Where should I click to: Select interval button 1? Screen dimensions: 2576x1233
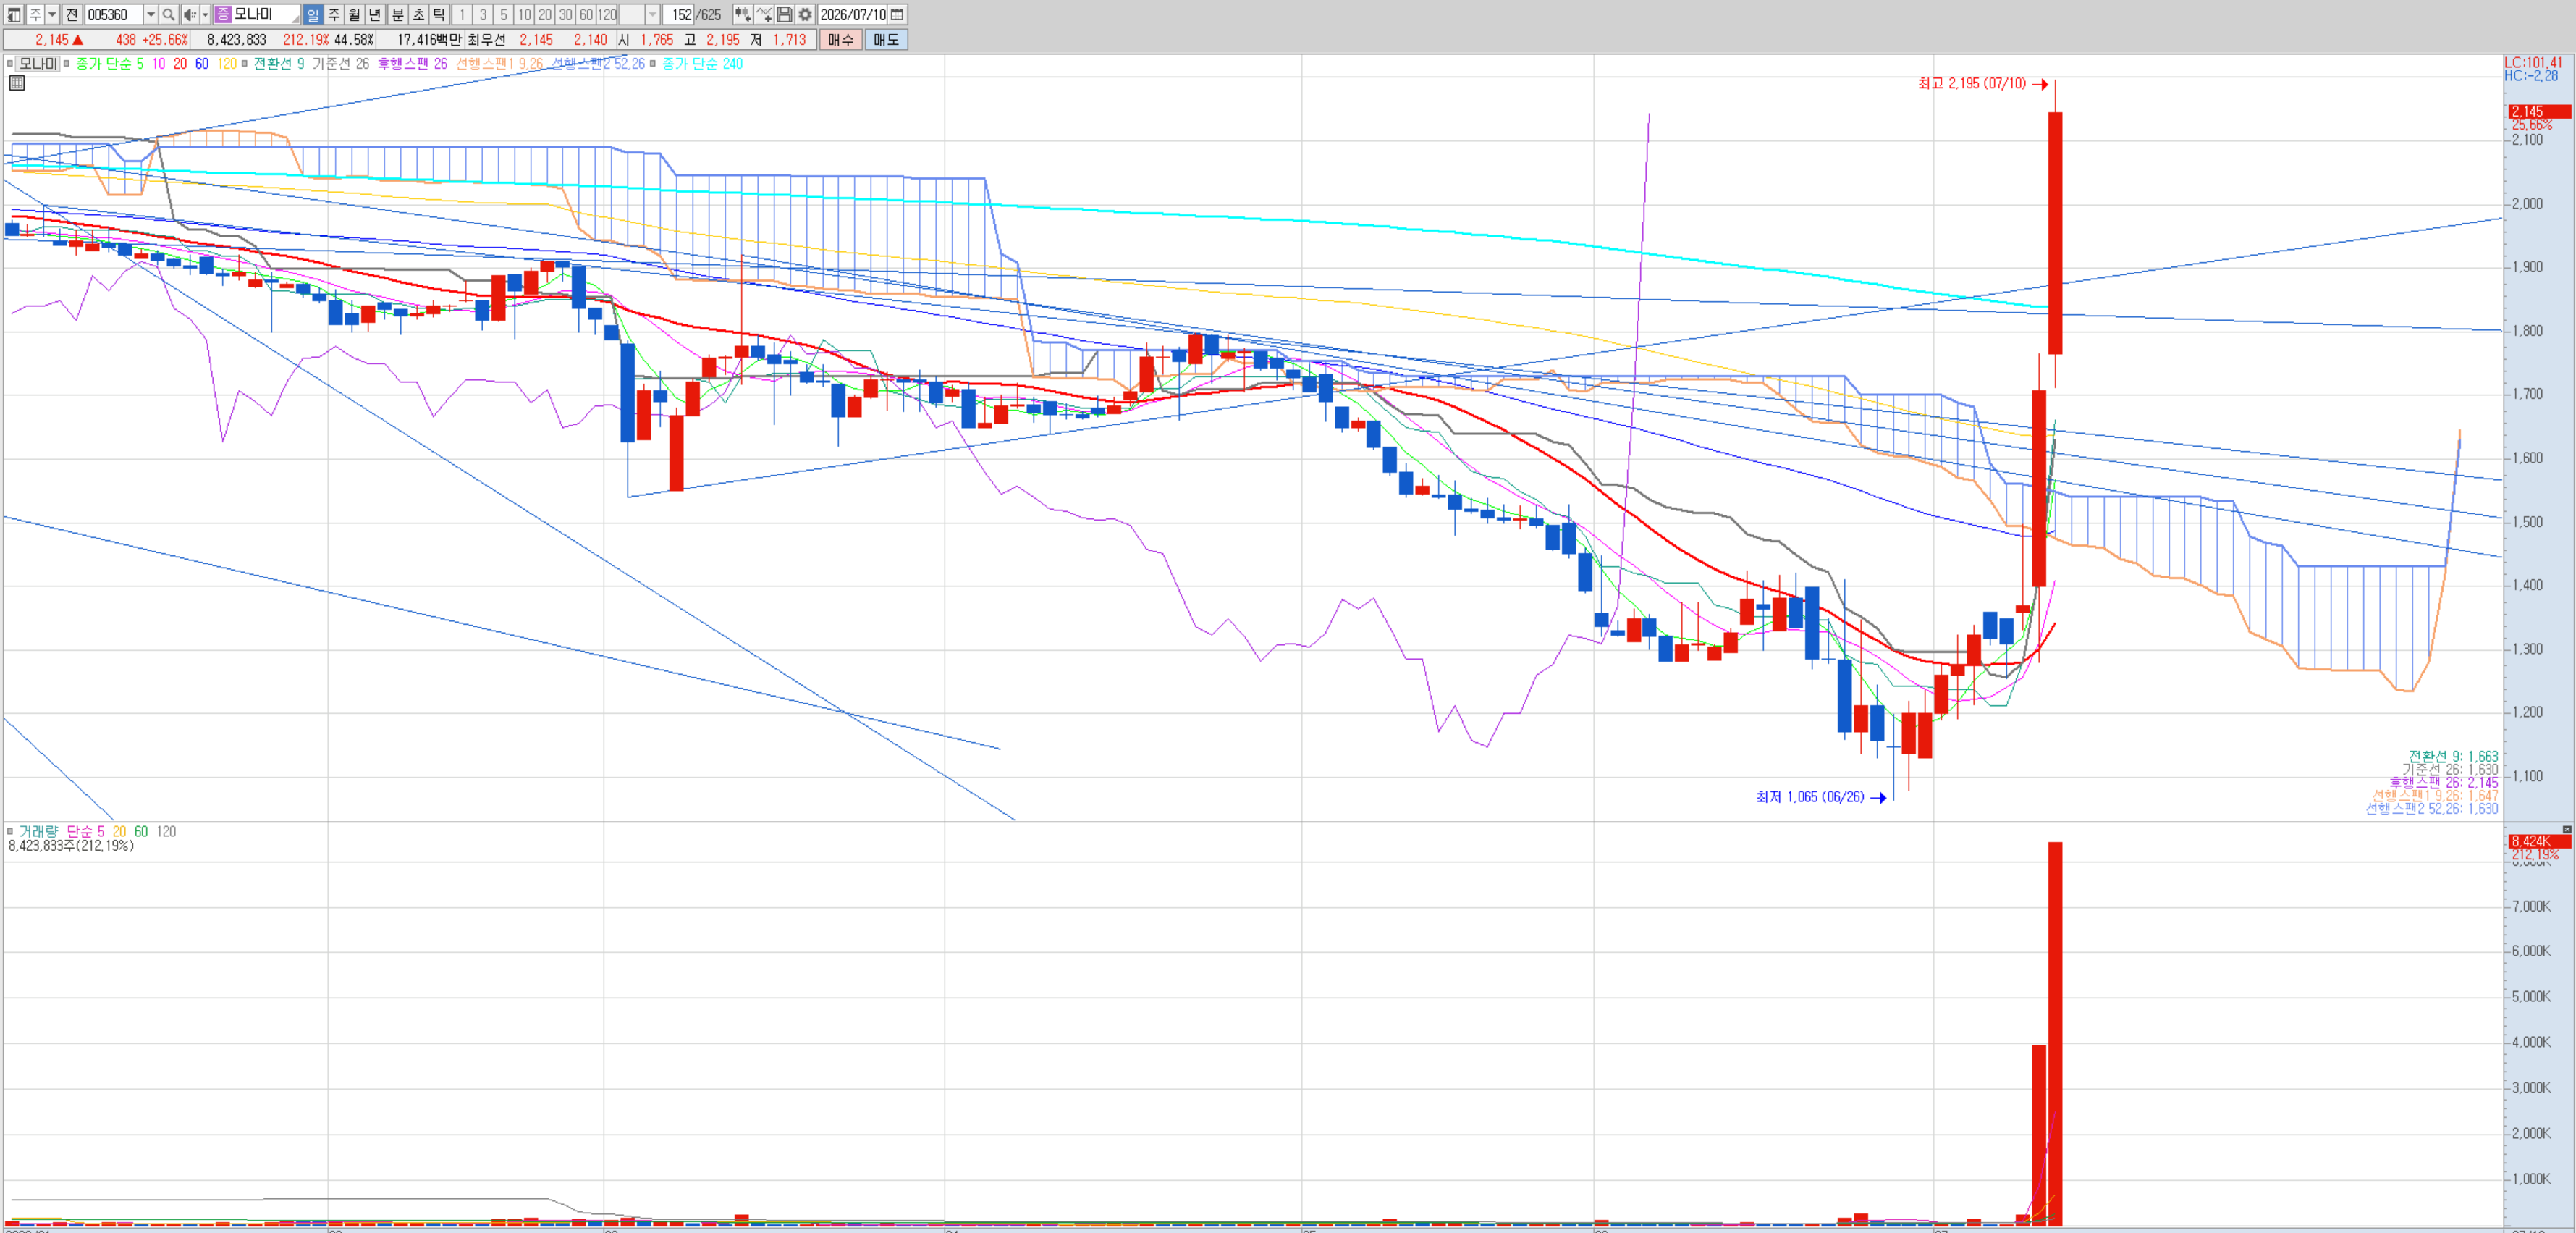(462, 14)
